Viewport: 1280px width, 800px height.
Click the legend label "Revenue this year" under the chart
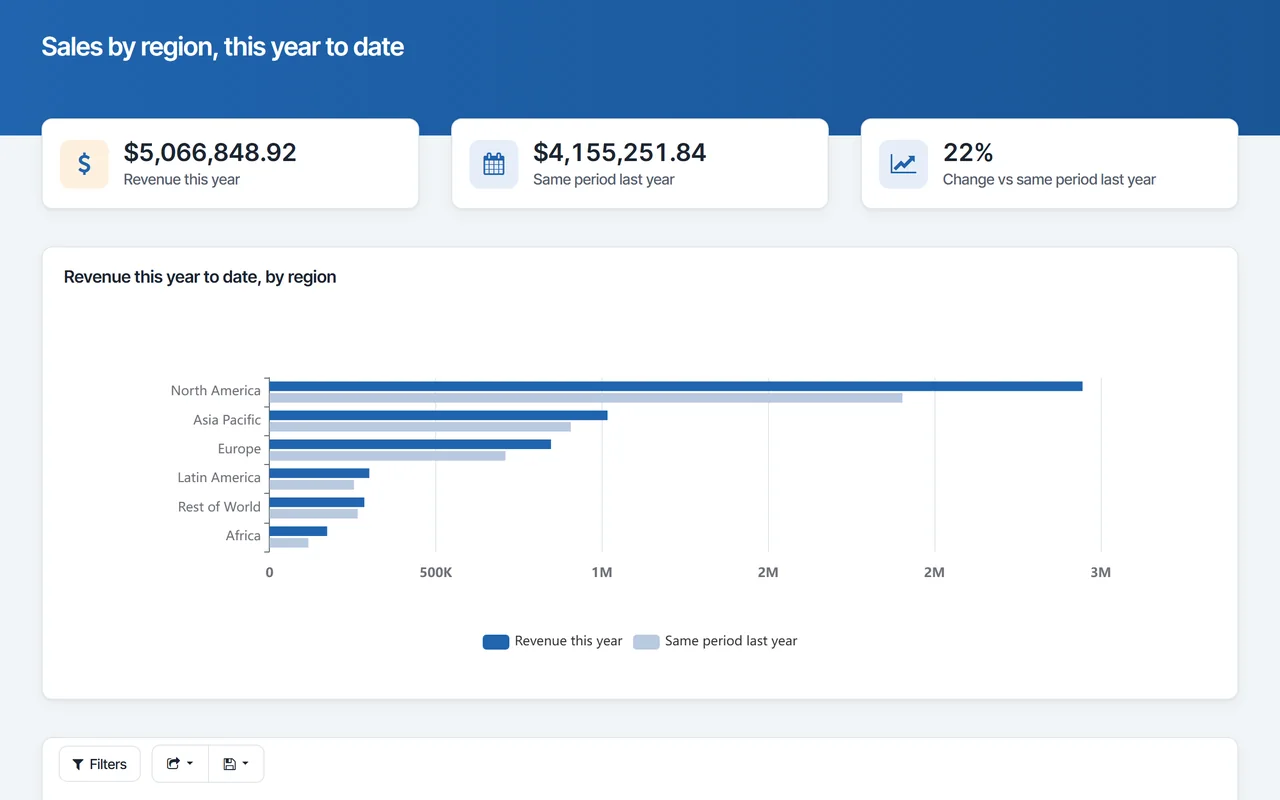tap(568, 641)
